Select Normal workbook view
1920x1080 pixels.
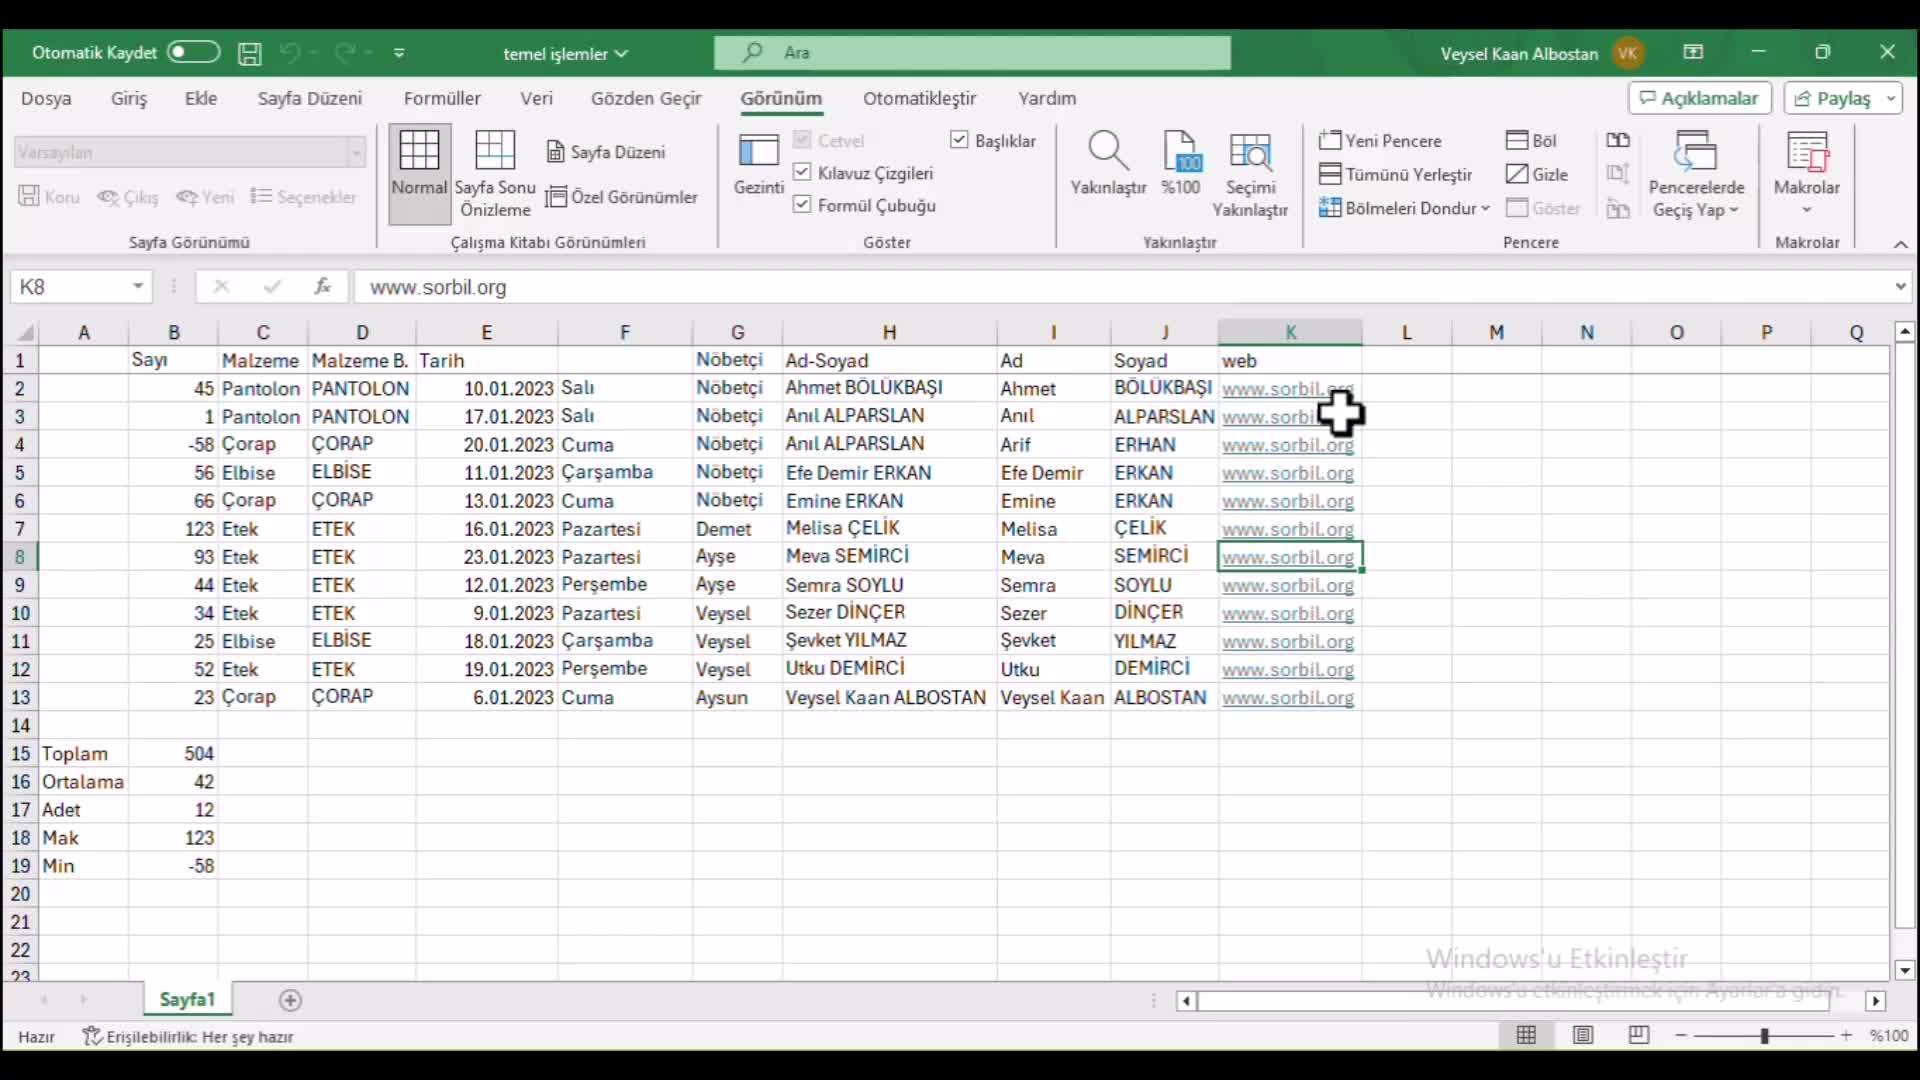pyautogui.click(x=419, y=172)
